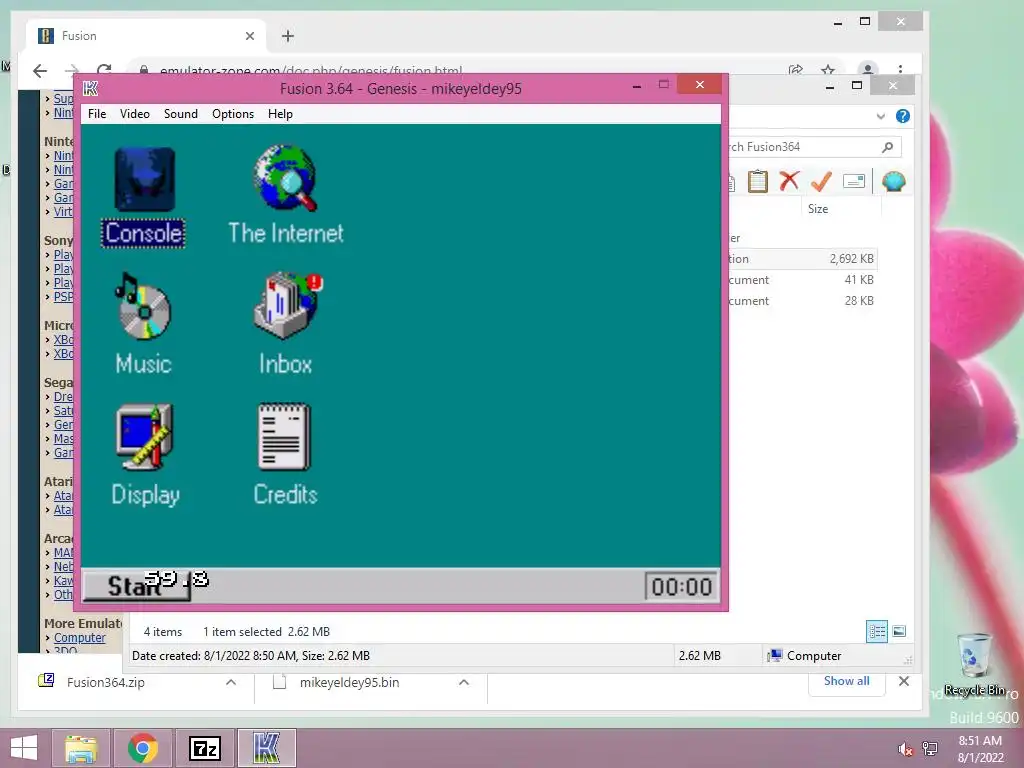Expand the Fusion364.zip download options arrow

tap(231, 682)
